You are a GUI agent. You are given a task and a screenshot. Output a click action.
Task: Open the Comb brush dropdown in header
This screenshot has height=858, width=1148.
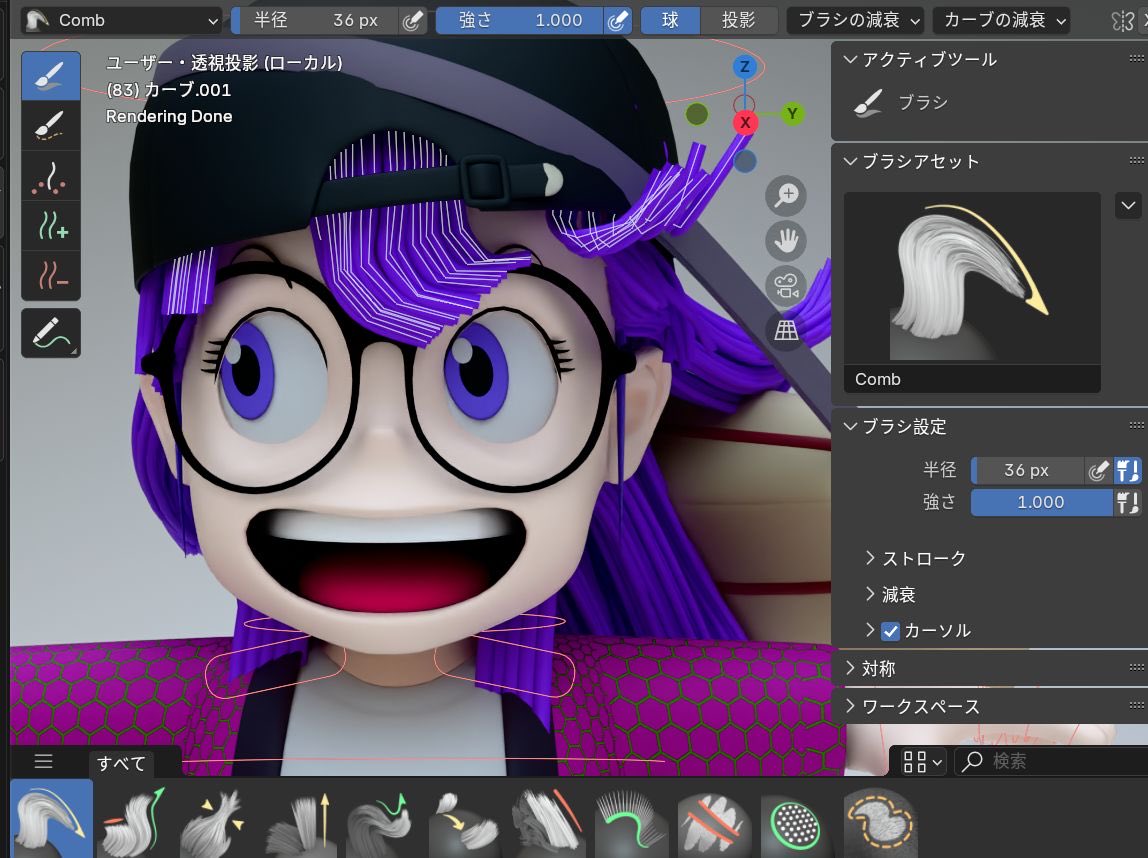(121, 20)
